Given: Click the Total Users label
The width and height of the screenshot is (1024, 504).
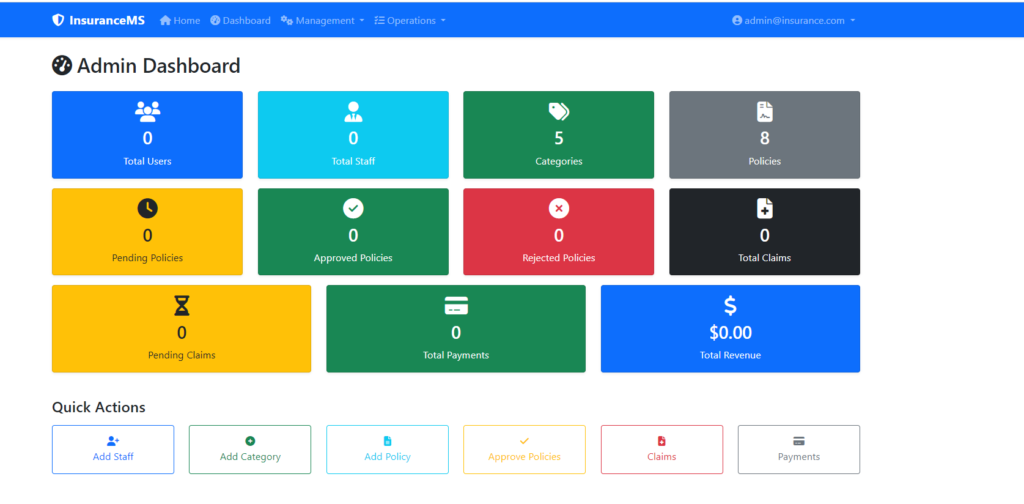Looking at the screenshot, I should coord(148,161).
